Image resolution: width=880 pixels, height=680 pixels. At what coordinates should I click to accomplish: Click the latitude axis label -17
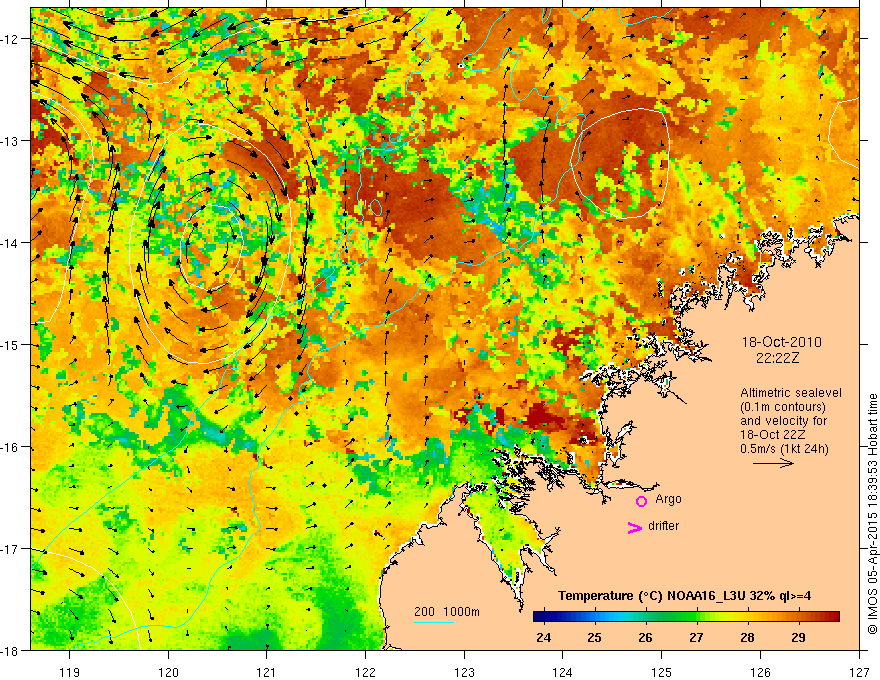tap(10, 549)
